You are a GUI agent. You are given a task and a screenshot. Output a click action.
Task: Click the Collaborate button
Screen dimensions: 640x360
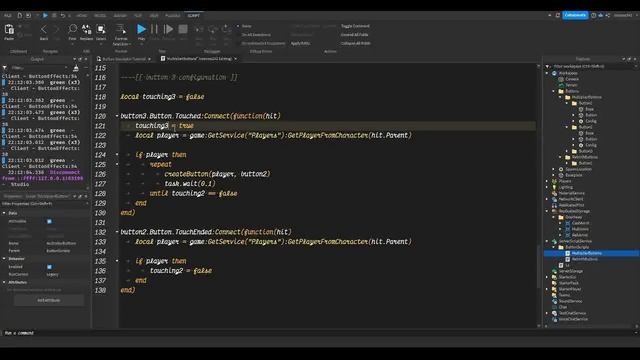coord(575,15)
